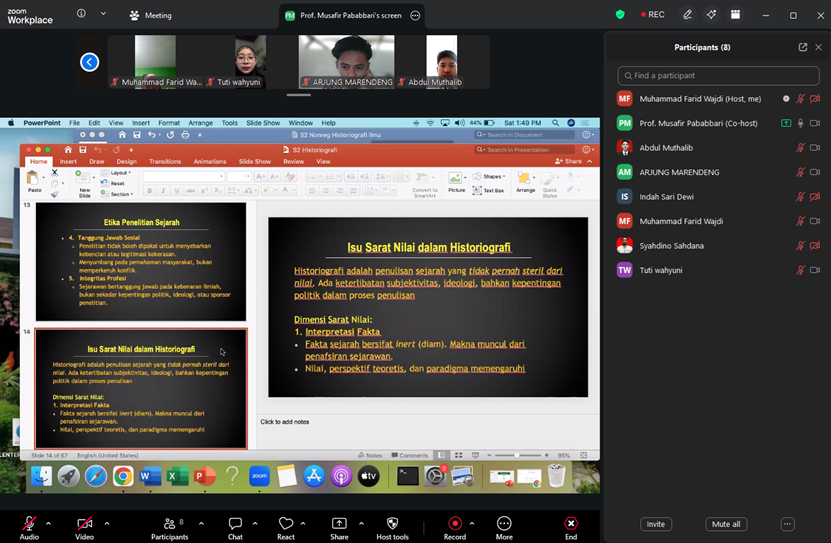Click the Mute all button
The height and width of the screenshot is (543, 831).
click(726, 524)
